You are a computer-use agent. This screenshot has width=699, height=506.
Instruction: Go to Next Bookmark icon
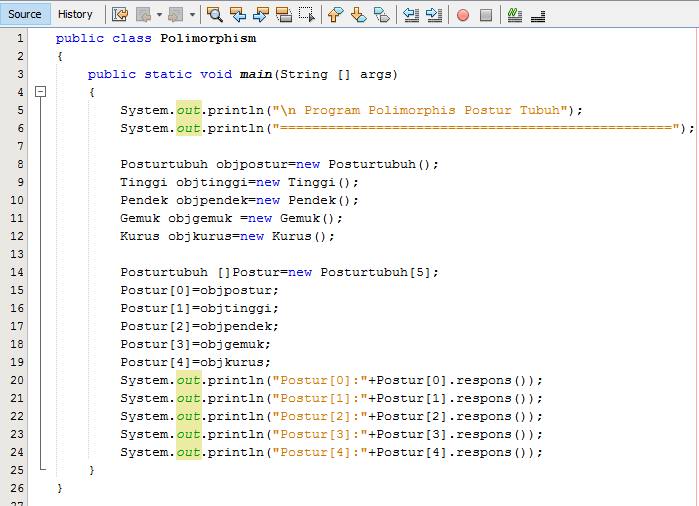point(358,15)
